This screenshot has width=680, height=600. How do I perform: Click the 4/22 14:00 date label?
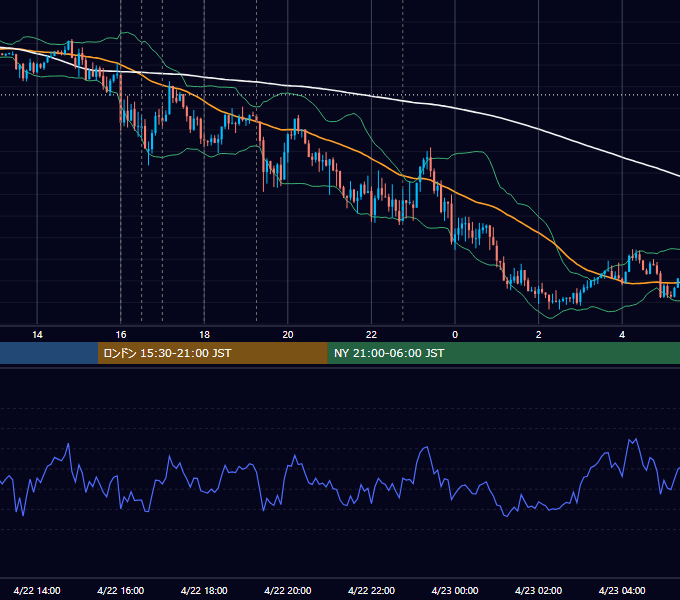[x=37, y=590]
